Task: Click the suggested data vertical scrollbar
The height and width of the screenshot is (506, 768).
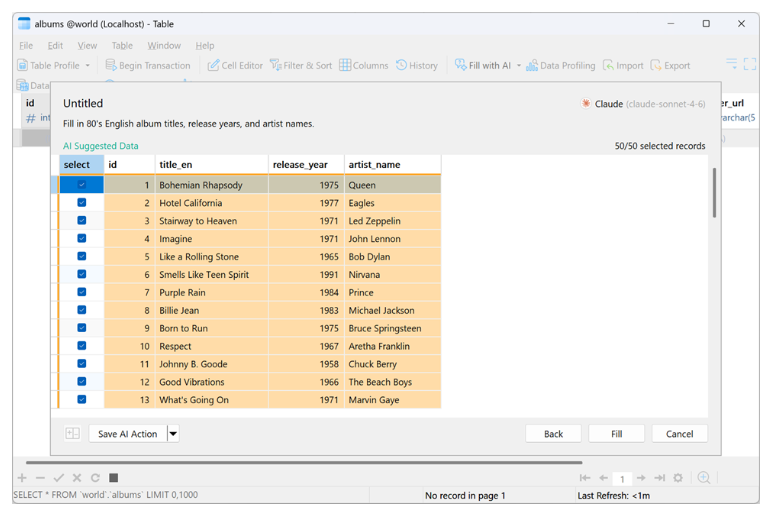Action: tap(715, 193)
